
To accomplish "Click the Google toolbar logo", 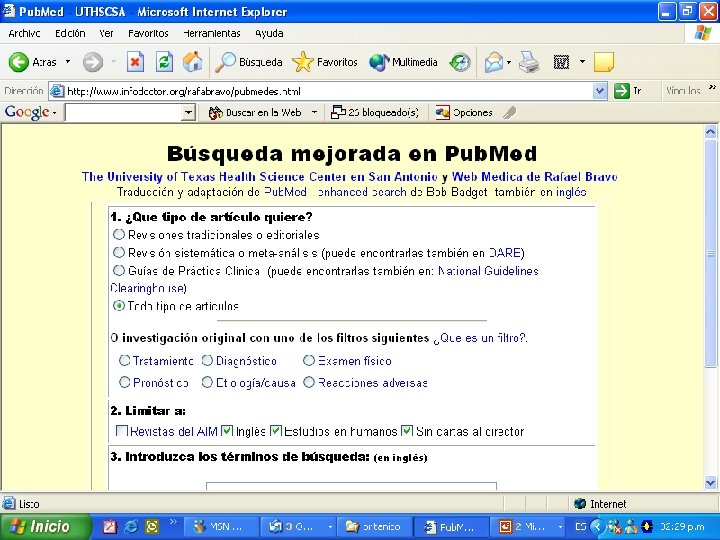I will tap(27, 112).
